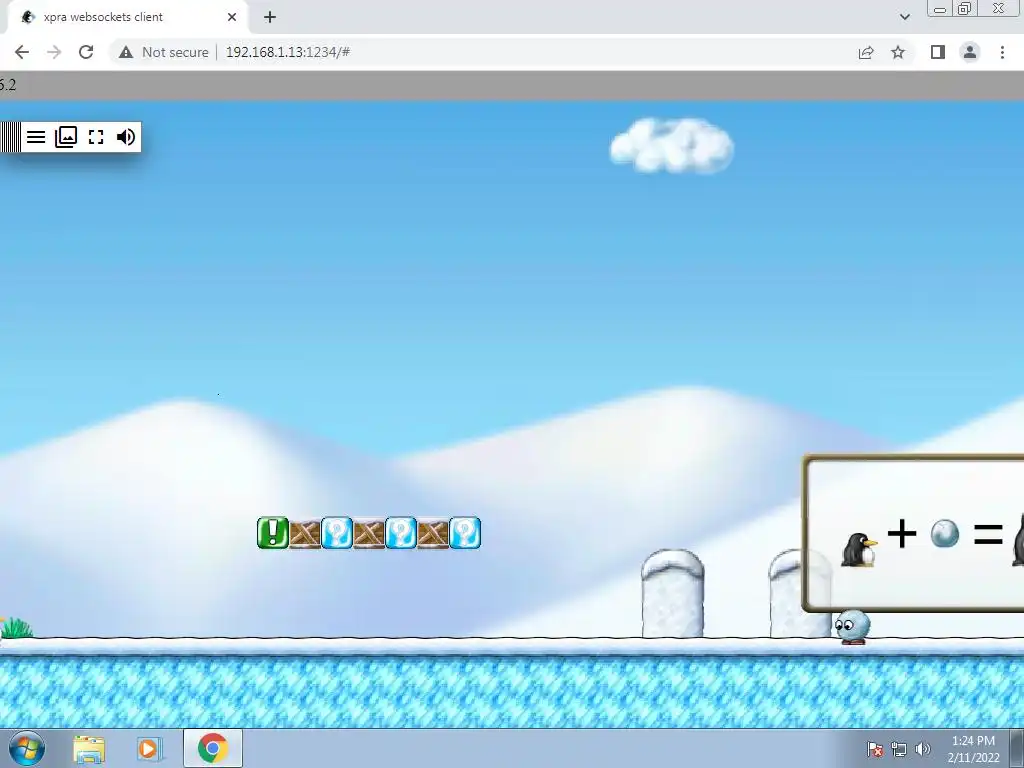Focus the address bar showing 192.168.1.13:1234
Viewport: 1024px width, 768px height.
coord(288,52)
